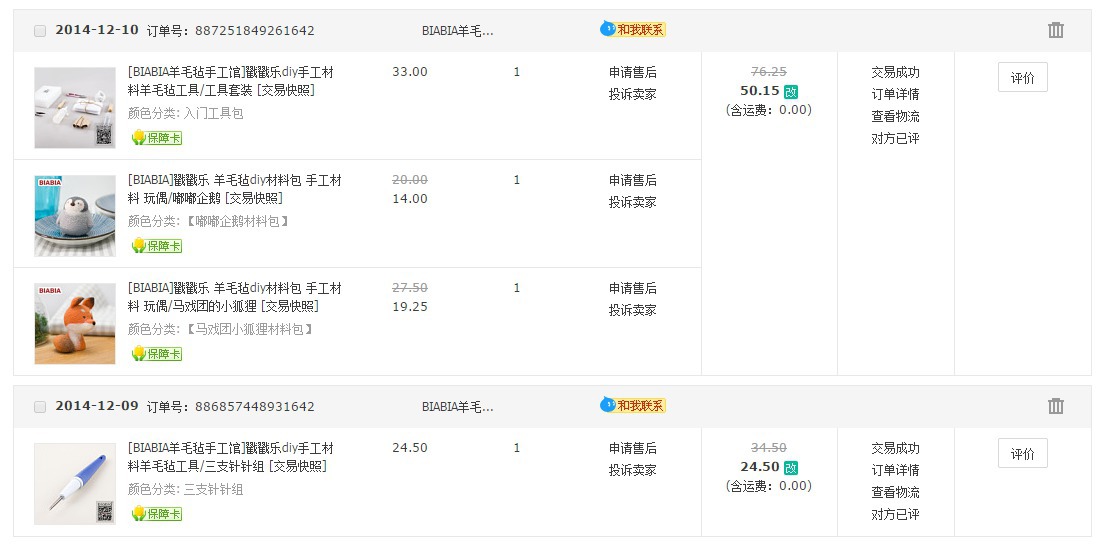Open the fox felt kit thumbnail
The image size is (1097, 545).
75,324
